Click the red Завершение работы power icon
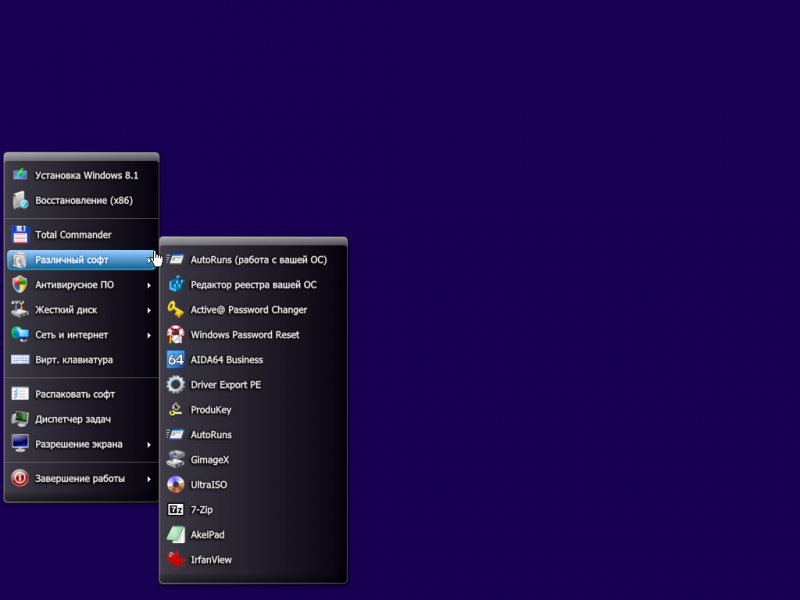800x600 pixels. point(20,478)
